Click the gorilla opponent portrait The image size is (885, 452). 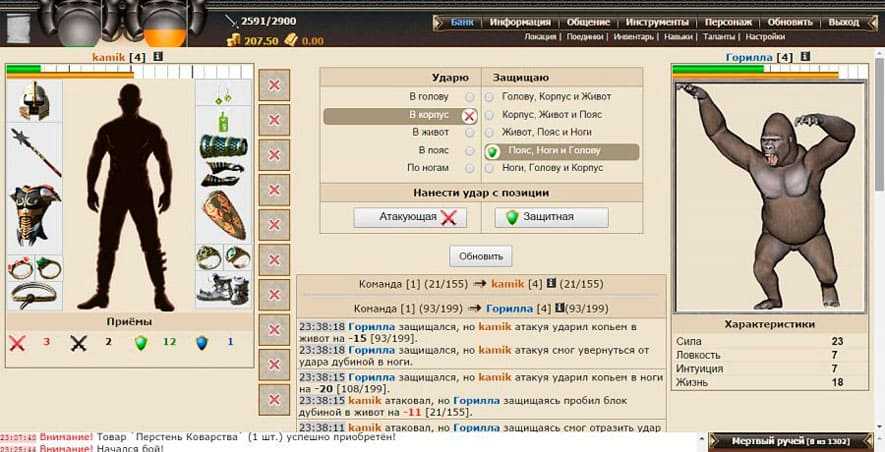[x=767, y=196]
